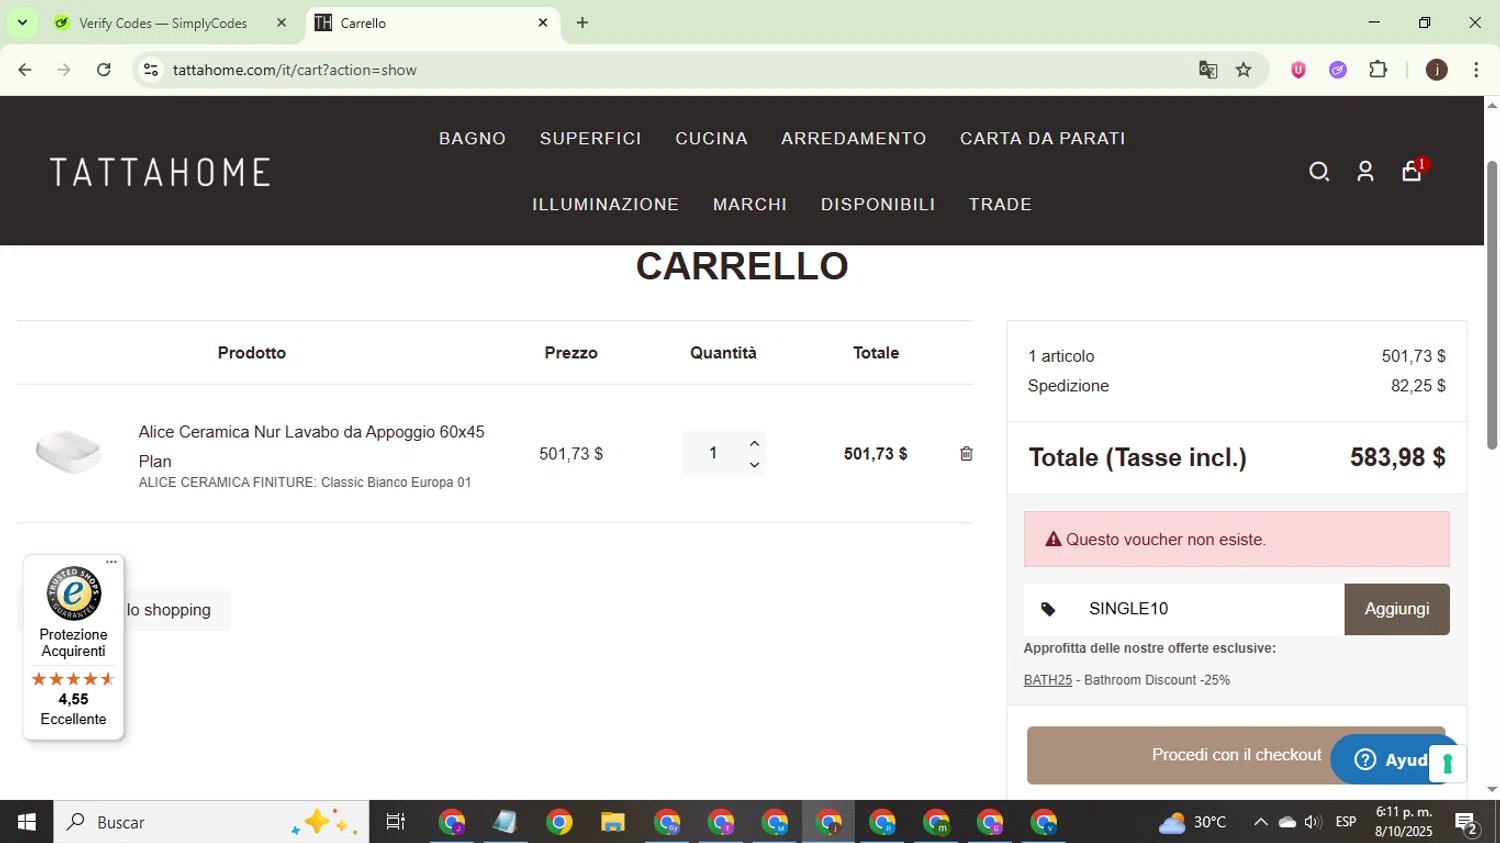Increase quantity with the up arrow
This screenshot has width=1500, height=843.
tap(755, 444)
